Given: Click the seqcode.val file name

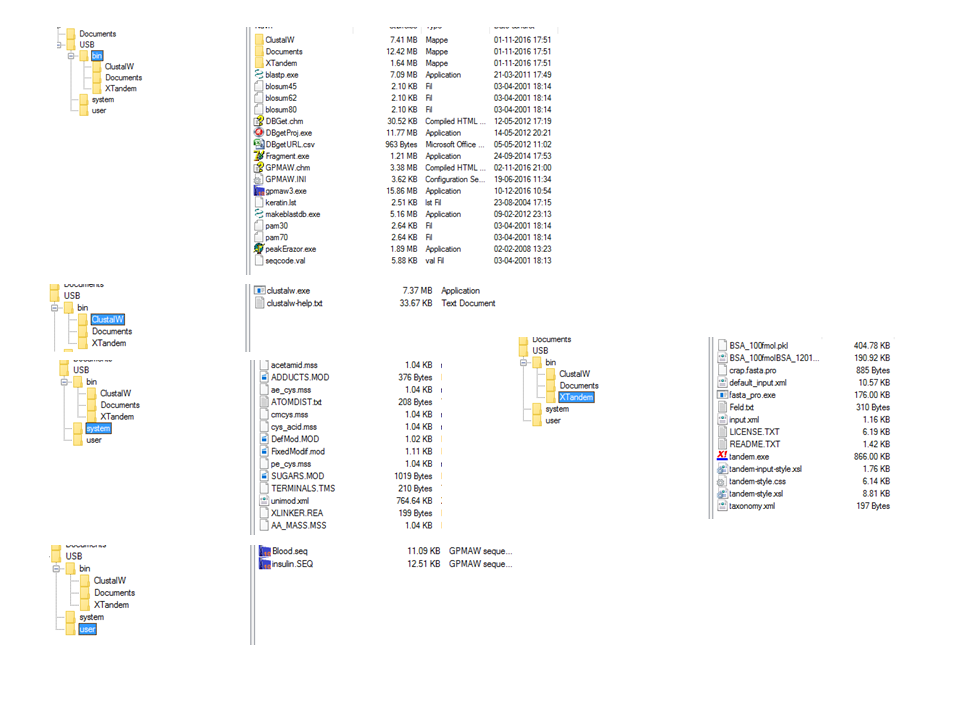Looking at the screenshot, I should click(285, 261).
